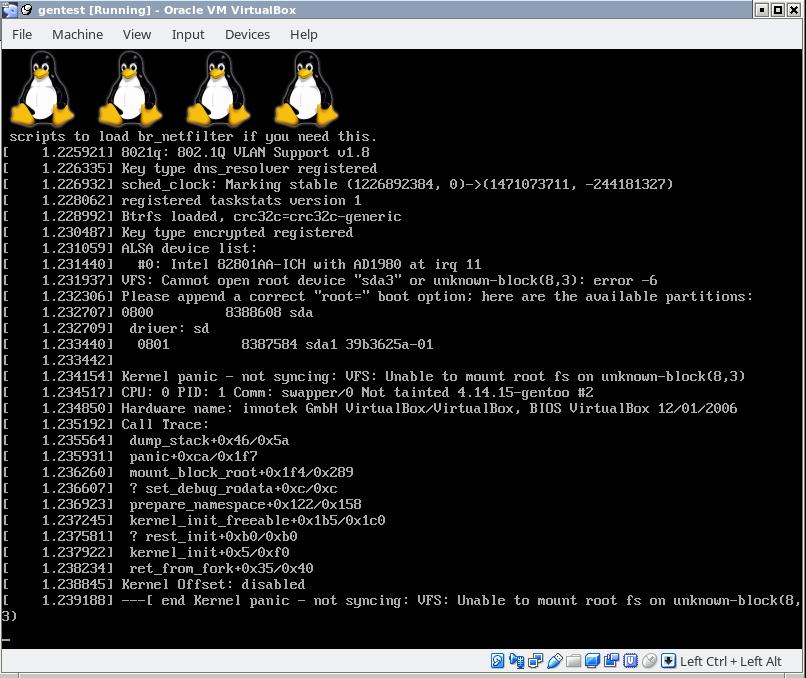Open the Help menu
Image resolution: width=806 pixels, height=678 pixels.
(303, 34)
